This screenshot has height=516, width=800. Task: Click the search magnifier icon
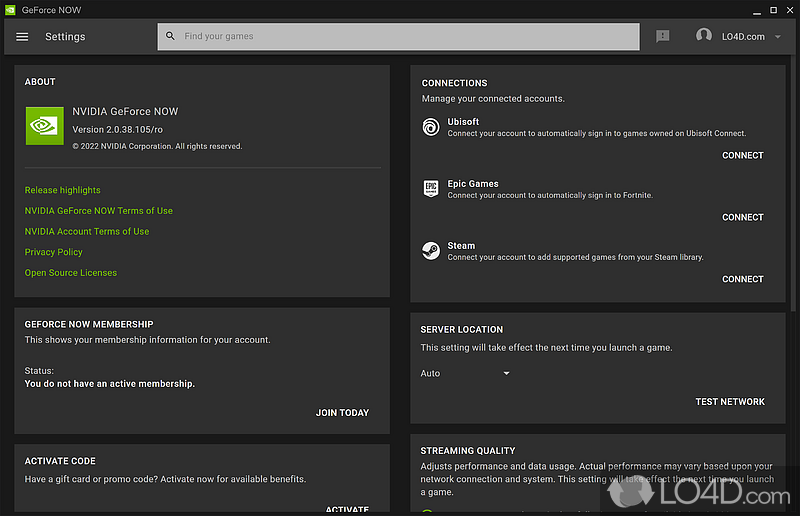170,36
